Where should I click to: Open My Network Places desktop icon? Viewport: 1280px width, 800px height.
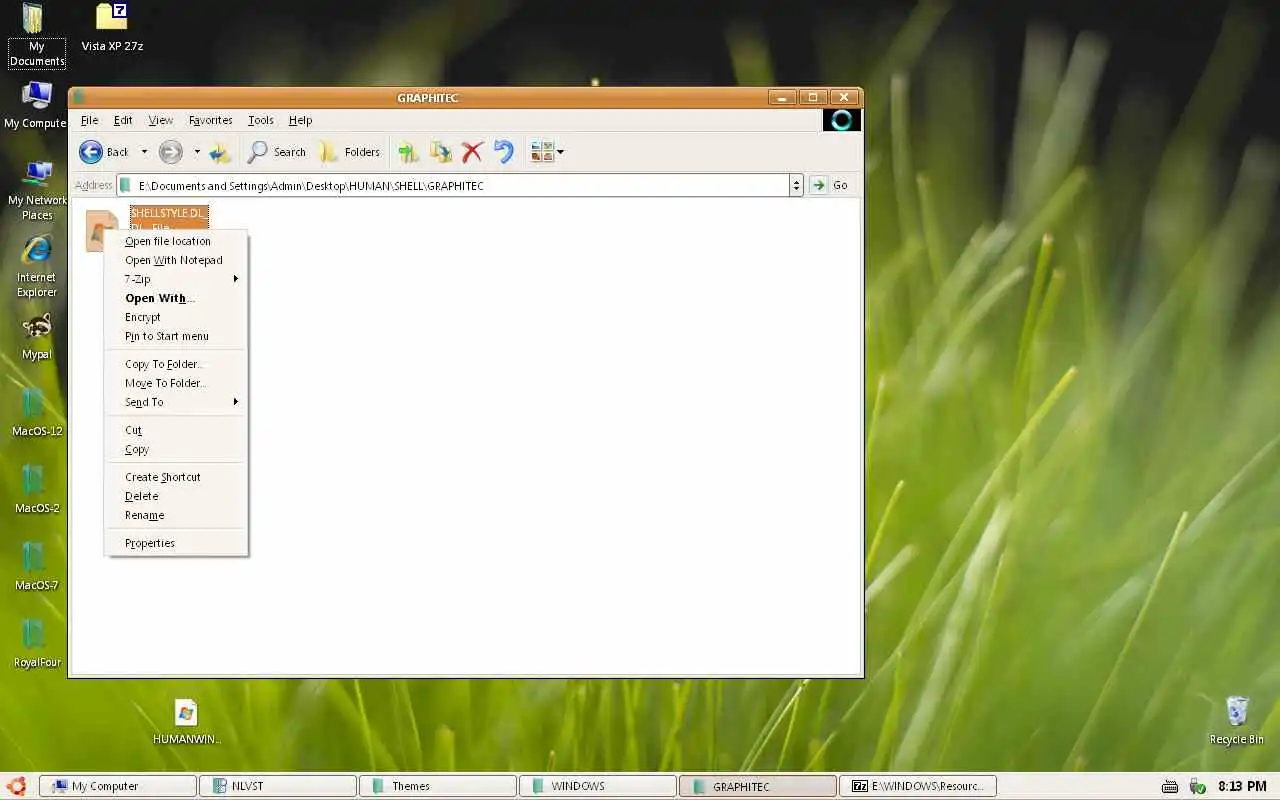(37, 192)
